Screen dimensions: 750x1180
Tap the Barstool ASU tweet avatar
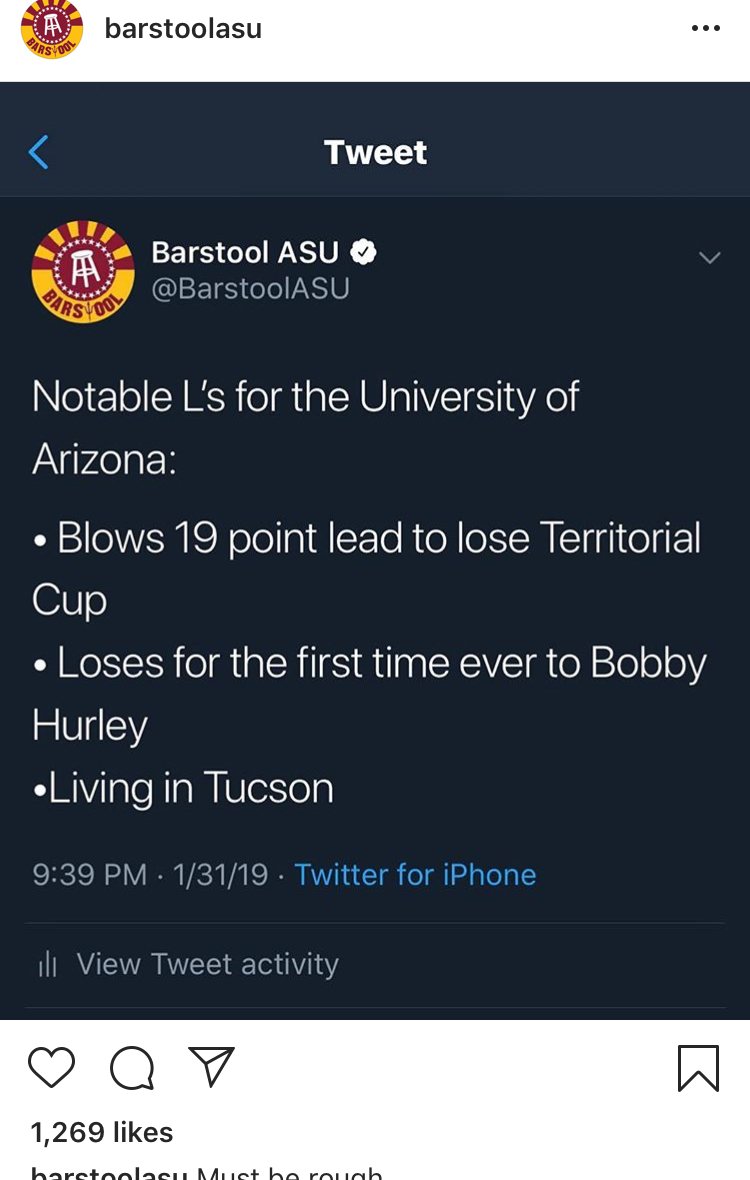coord(83,272)
